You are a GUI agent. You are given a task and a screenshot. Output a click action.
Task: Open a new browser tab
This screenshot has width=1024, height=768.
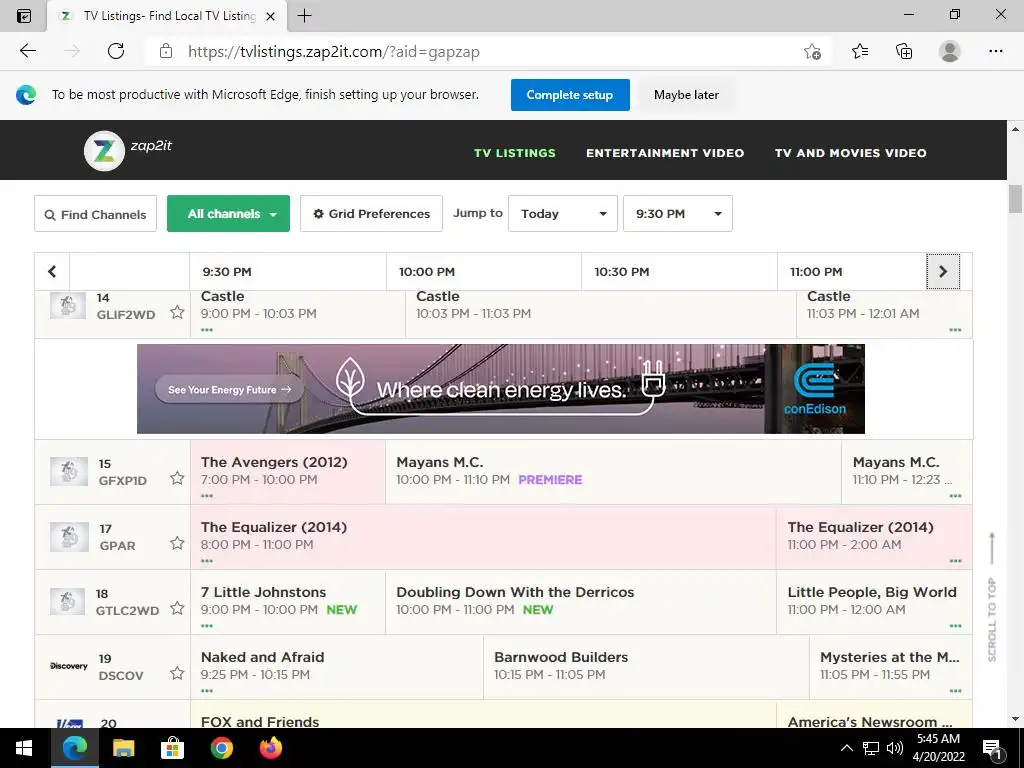tap(304, 16)
